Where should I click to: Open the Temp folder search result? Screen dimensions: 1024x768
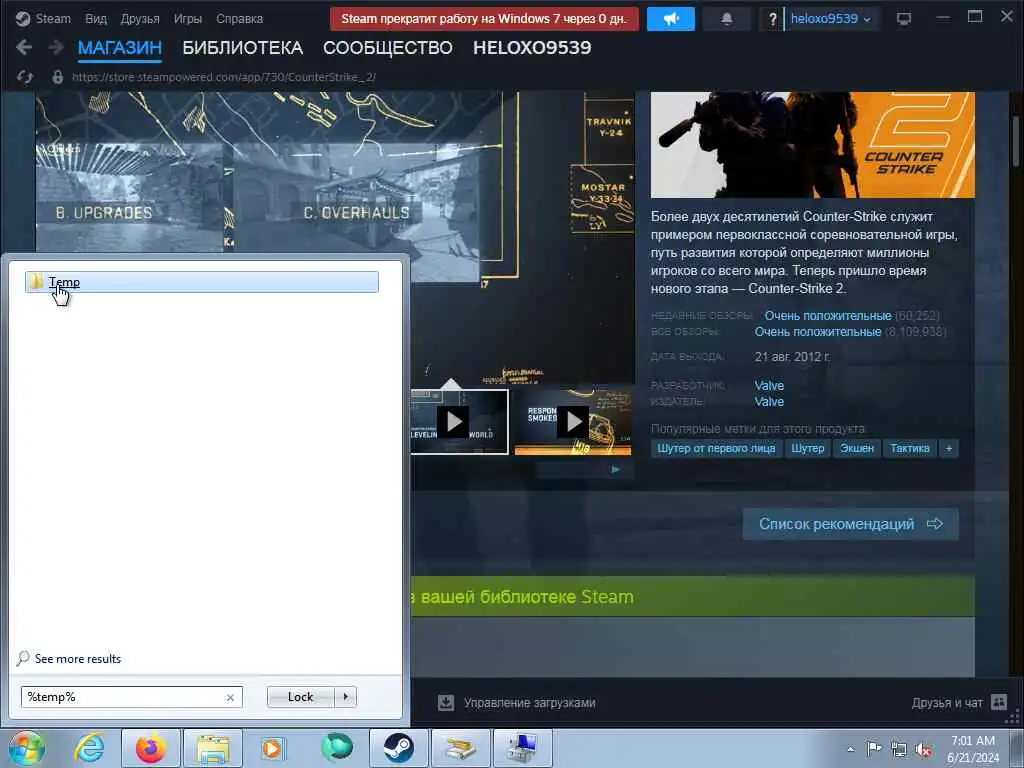(x=202, y=282)
